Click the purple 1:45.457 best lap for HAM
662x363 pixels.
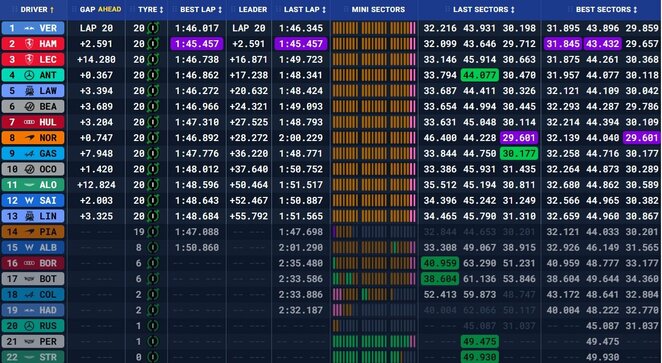pos(197,44)
